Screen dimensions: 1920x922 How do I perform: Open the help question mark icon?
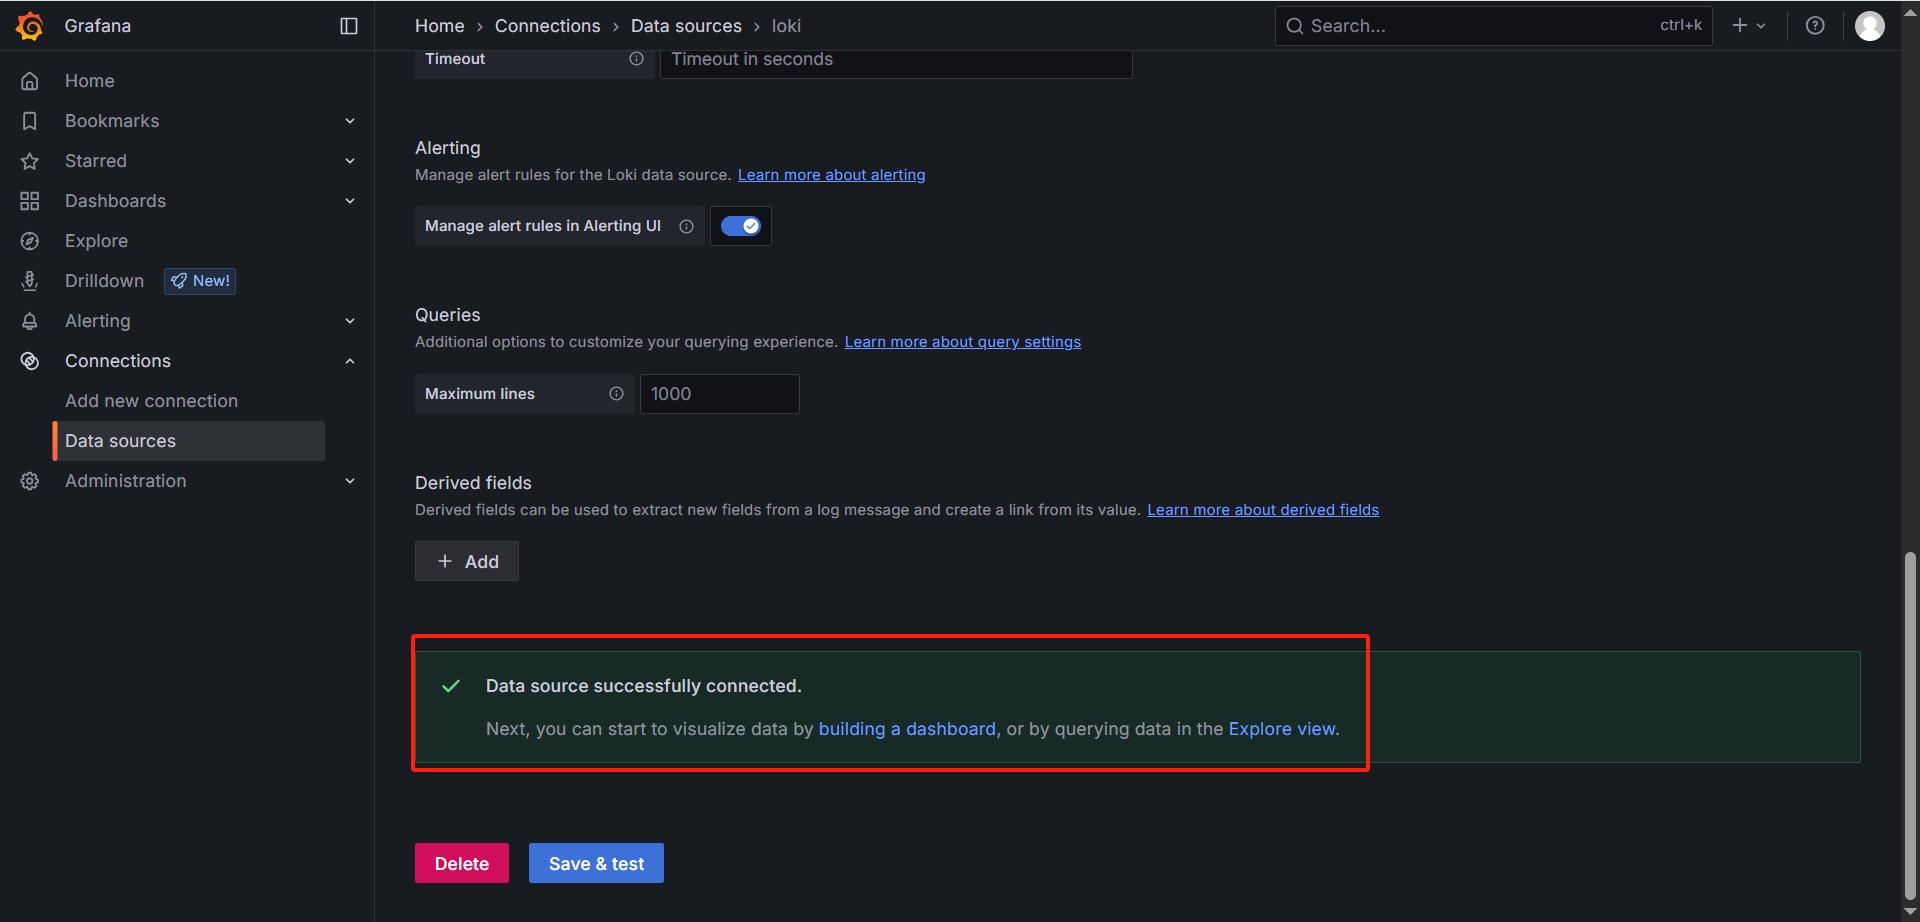click(1815, 26)
